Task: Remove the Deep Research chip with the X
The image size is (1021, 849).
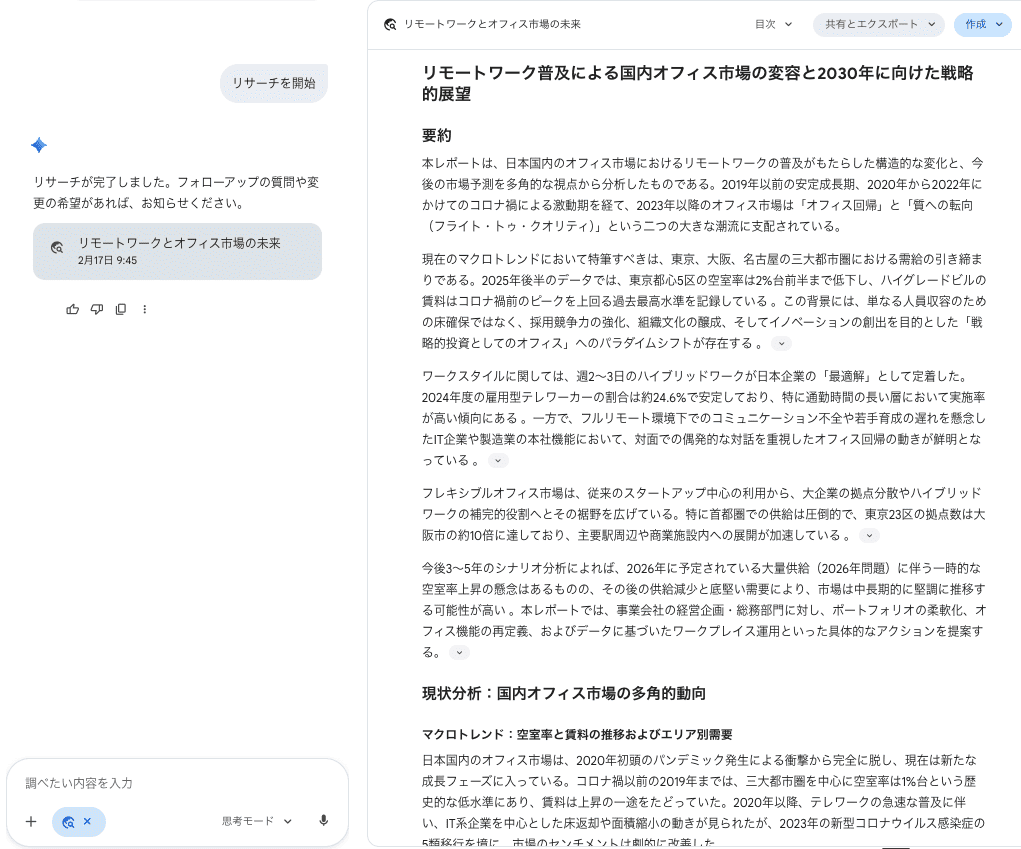Action: (87, 821)
